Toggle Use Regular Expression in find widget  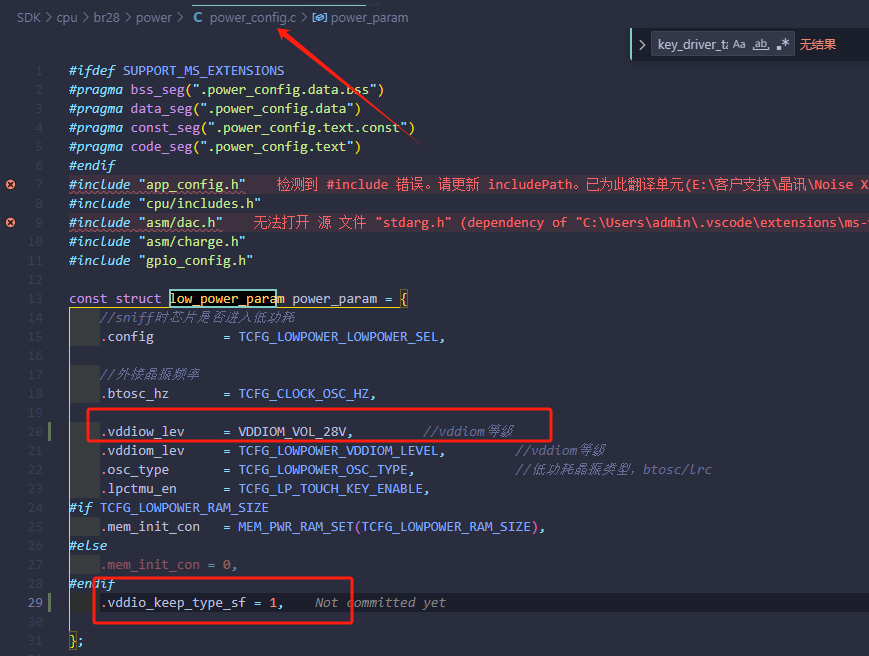tap(783, 44)
